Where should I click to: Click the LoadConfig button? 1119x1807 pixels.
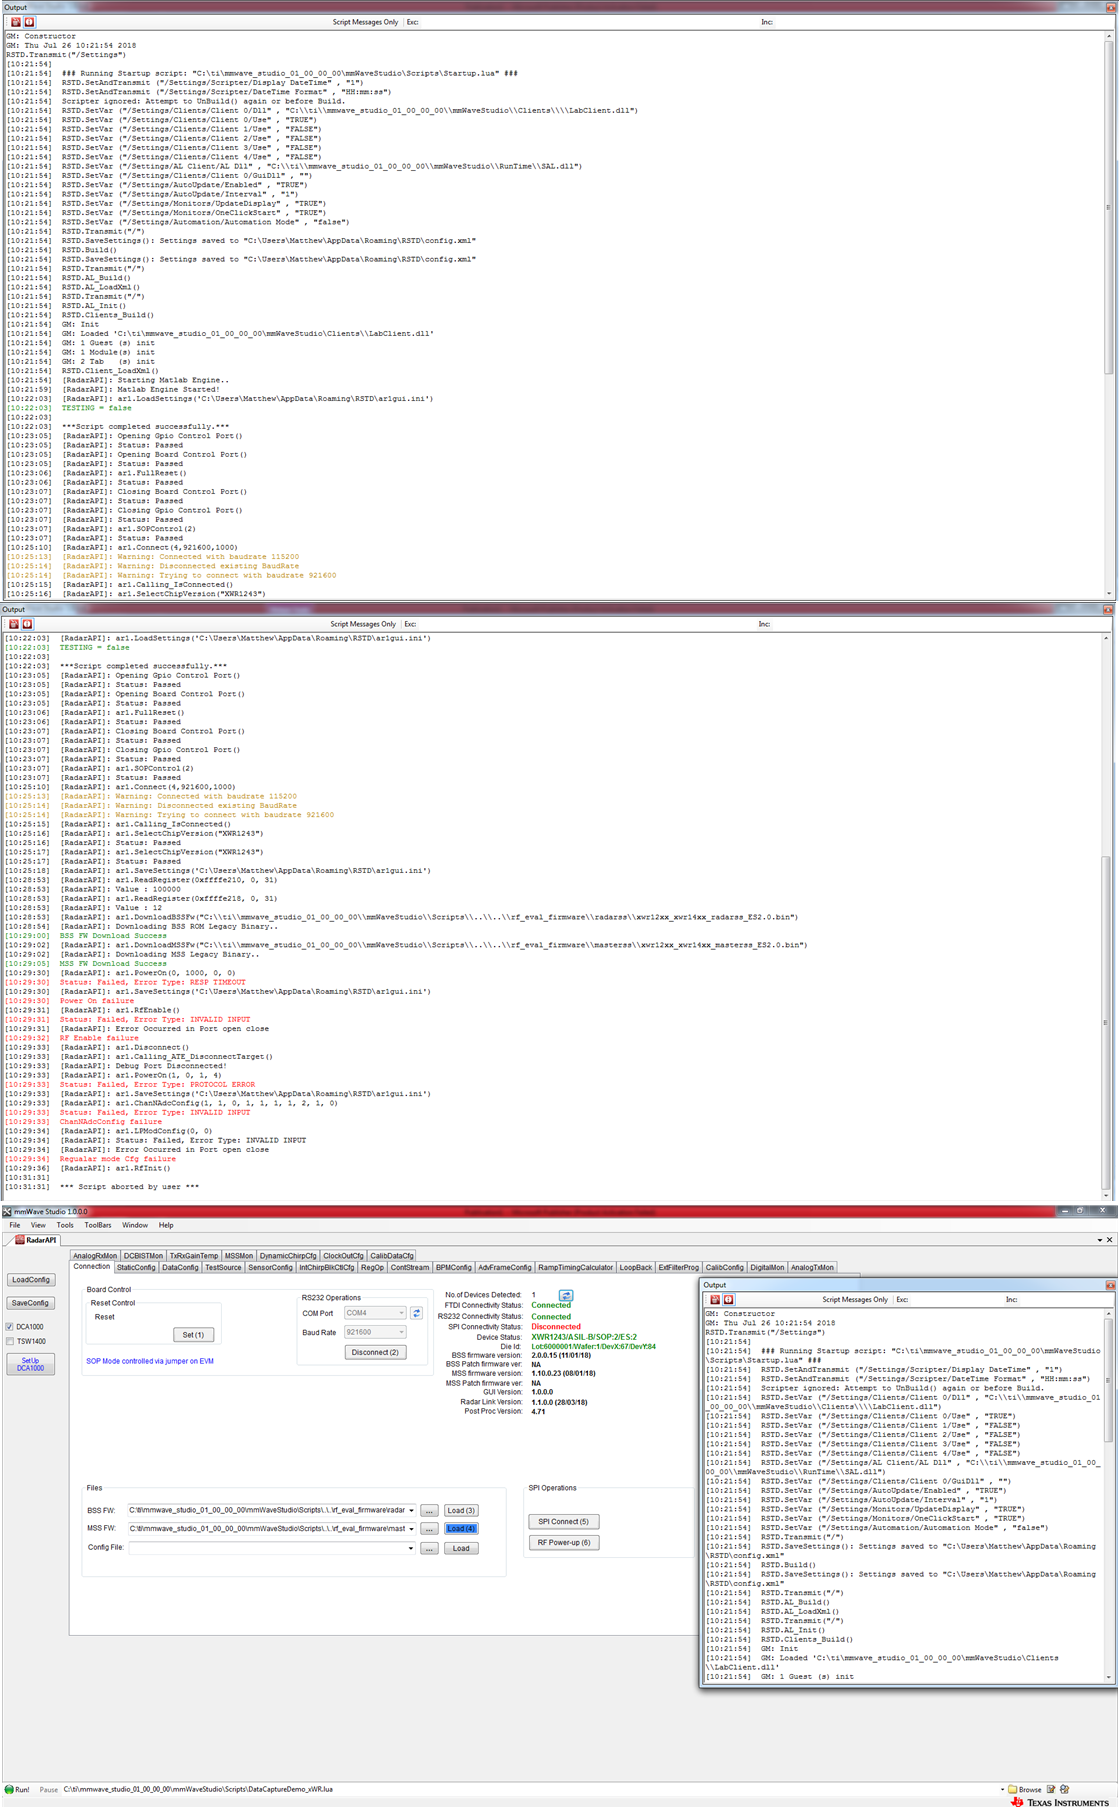tap(31, 1280)
